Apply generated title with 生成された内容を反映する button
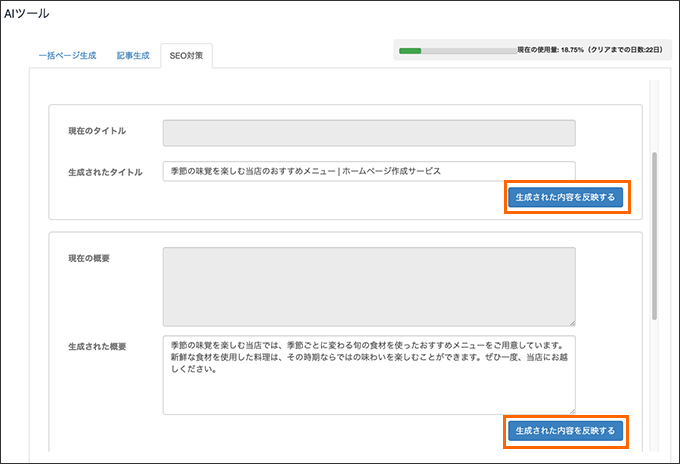680x464 pixels. tap(565, 197)
